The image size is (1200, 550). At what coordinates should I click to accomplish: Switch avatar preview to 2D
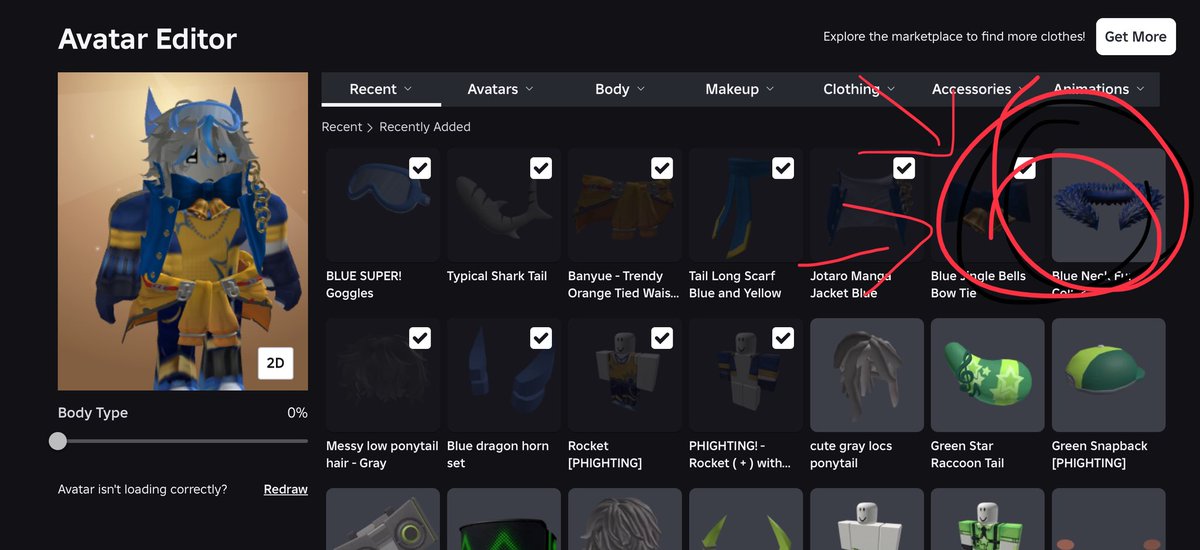pos(275,364)
